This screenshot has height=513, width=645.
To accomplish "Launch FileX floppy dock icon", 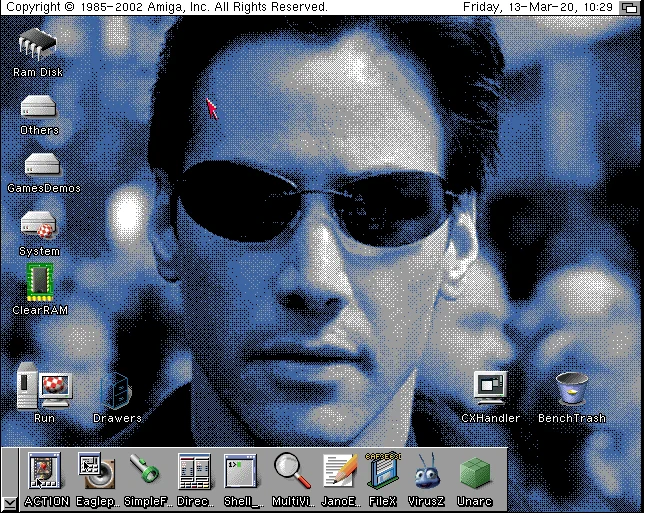I will pos(383,469).
